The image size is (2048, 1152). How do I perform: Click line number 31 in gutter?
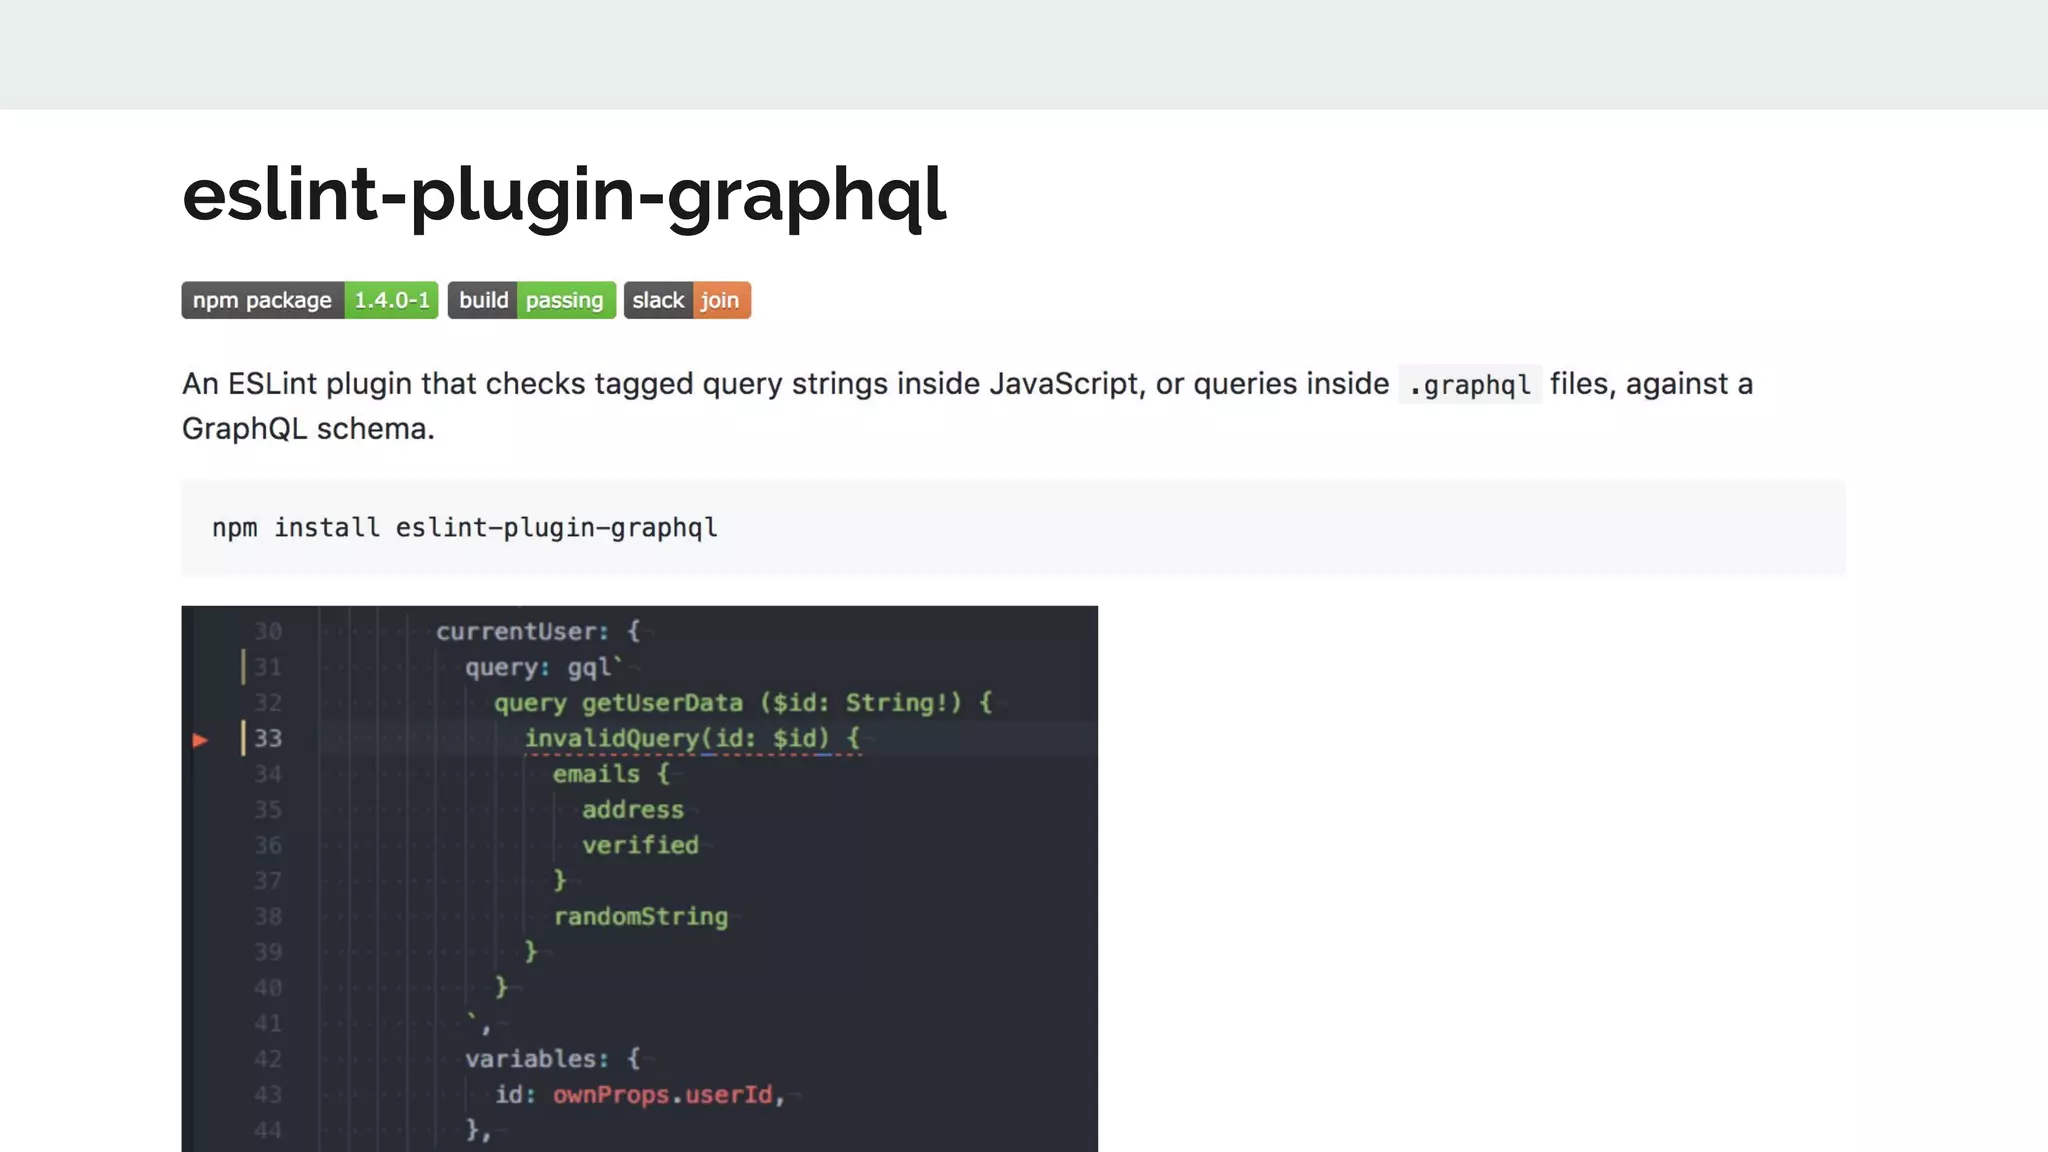click(x=268, y=667)
